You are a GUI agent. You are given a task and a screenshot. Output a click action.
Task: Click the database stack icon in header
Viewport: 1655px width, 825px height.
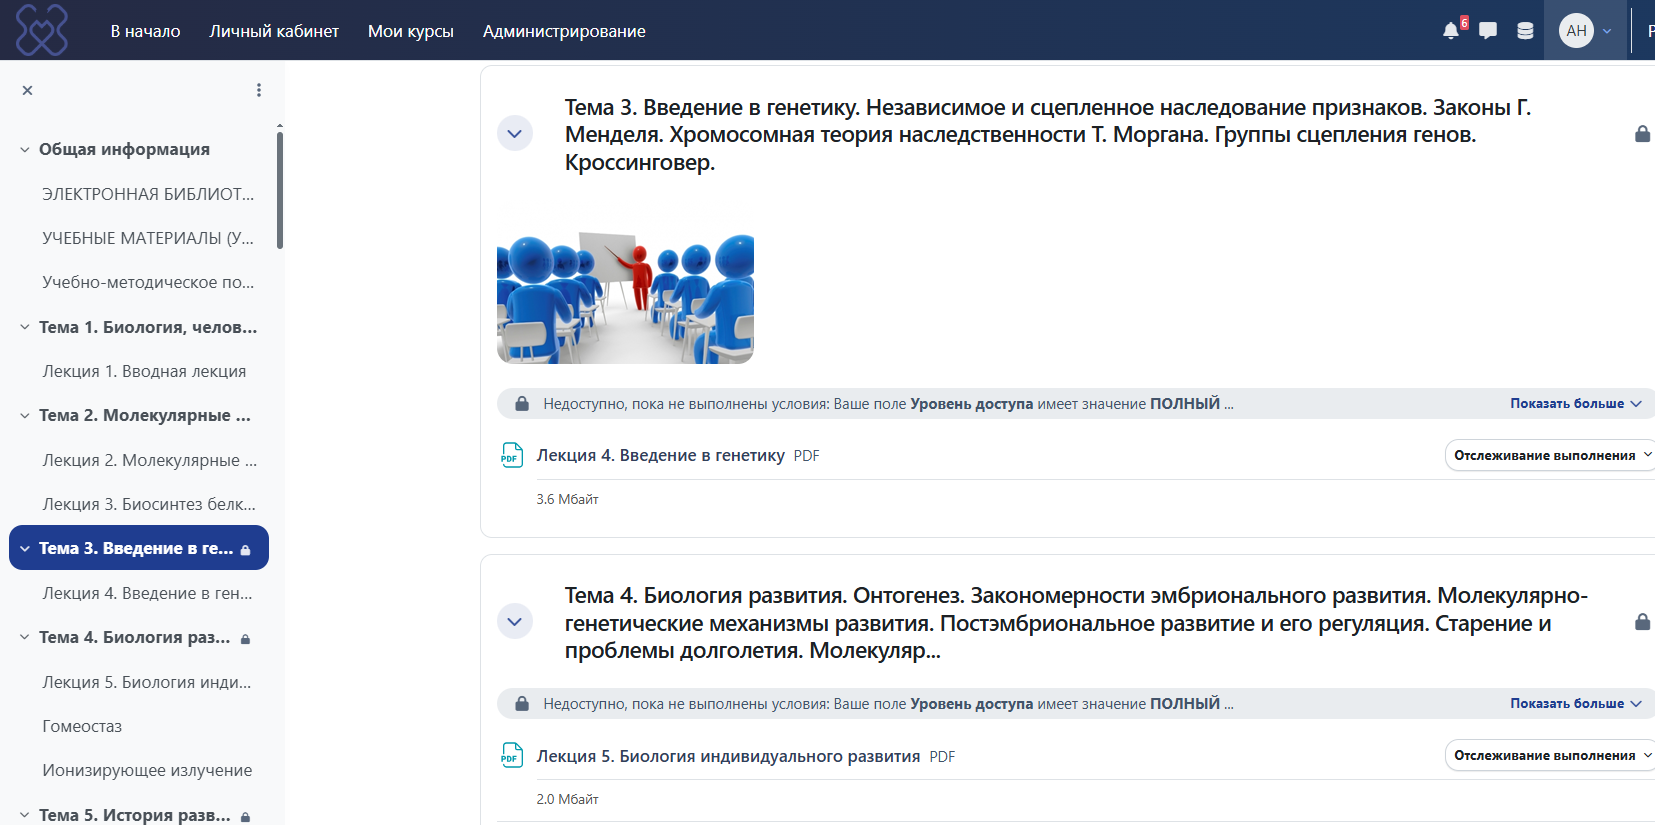pos(1525,31)
